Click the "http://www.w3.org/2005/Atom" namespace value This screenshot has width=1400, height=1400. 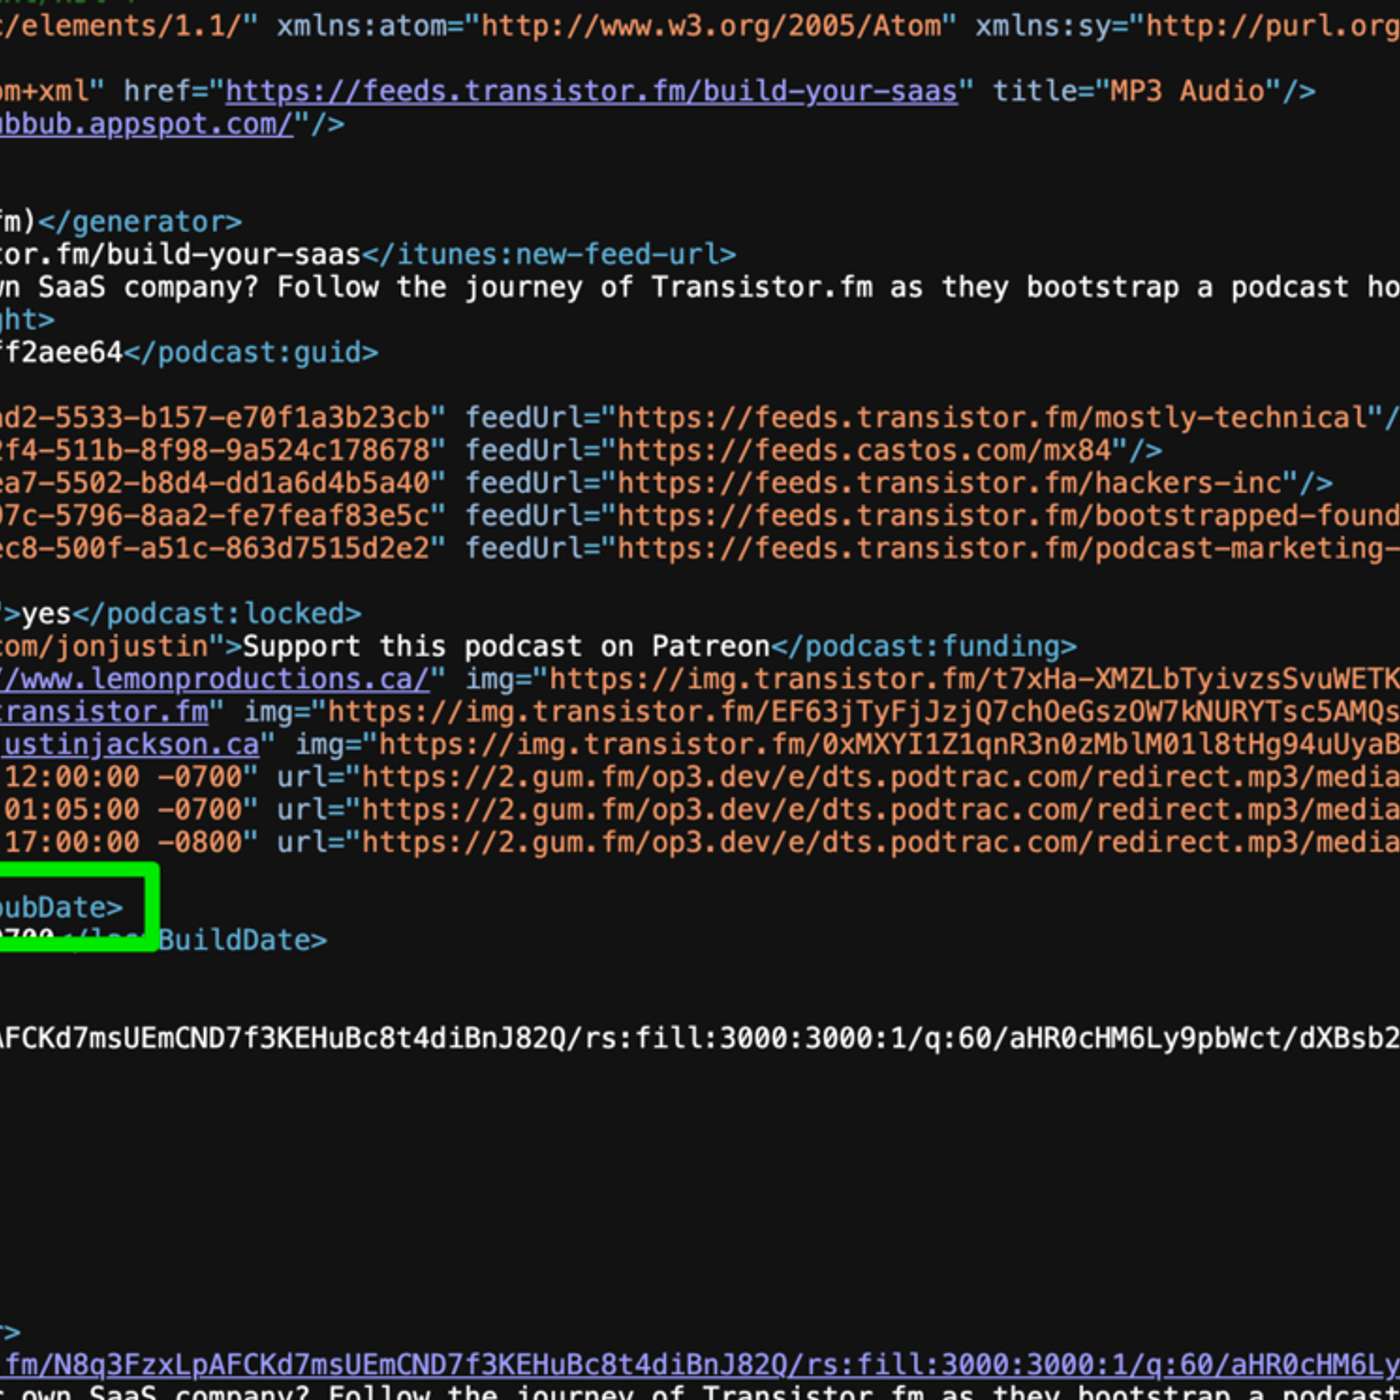coord(711,25)
